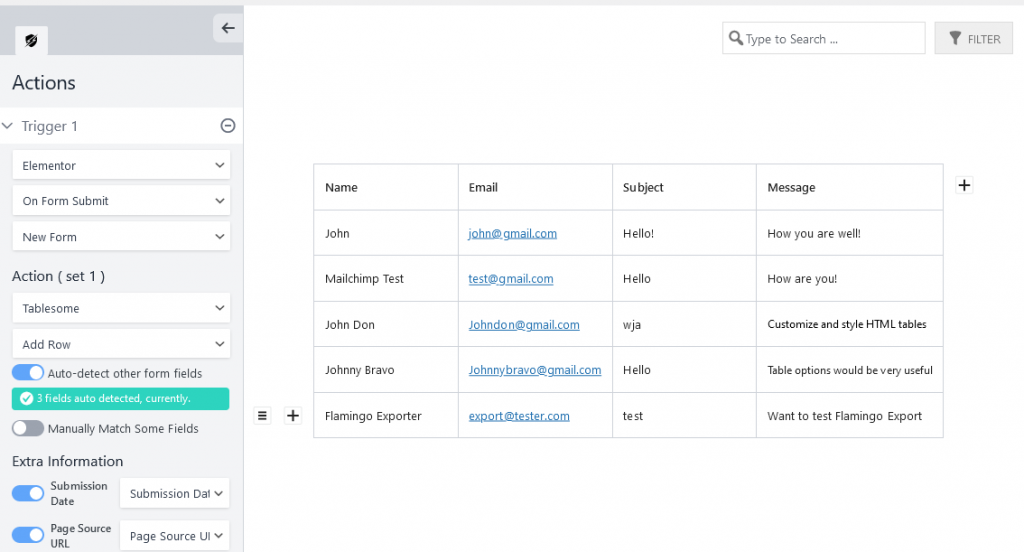
Task: Toggle Auto-detect other form fields
Action: pyautogui.click(x=28, y=373)
